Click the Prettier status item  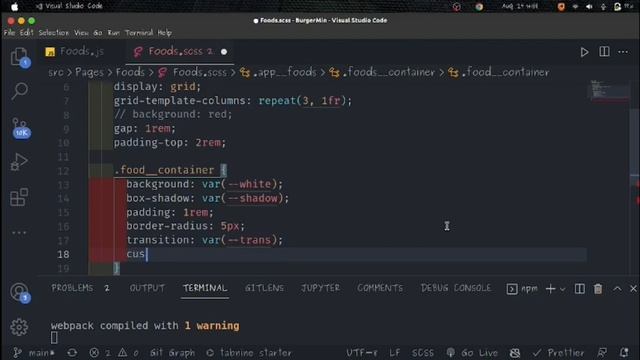(x=558, y=353)
